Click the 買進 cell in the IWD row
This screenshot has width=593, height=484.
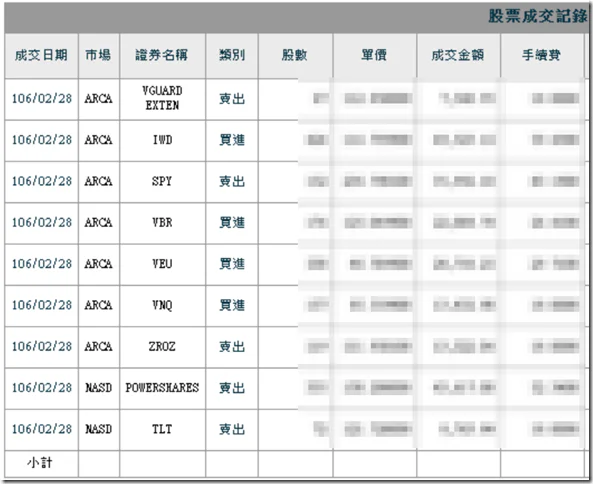(232, 140)
